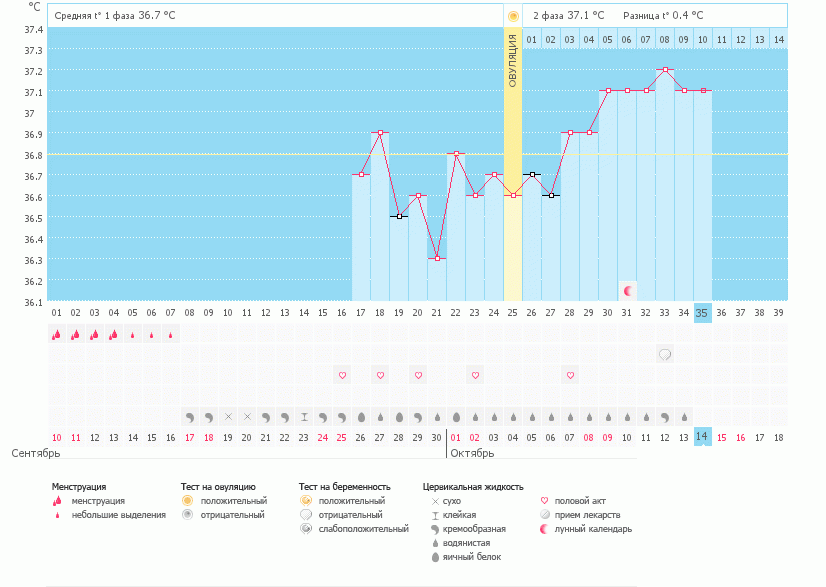
Task: Click the egg white fluid icon on September 28
Action: (x=399, y=417)
